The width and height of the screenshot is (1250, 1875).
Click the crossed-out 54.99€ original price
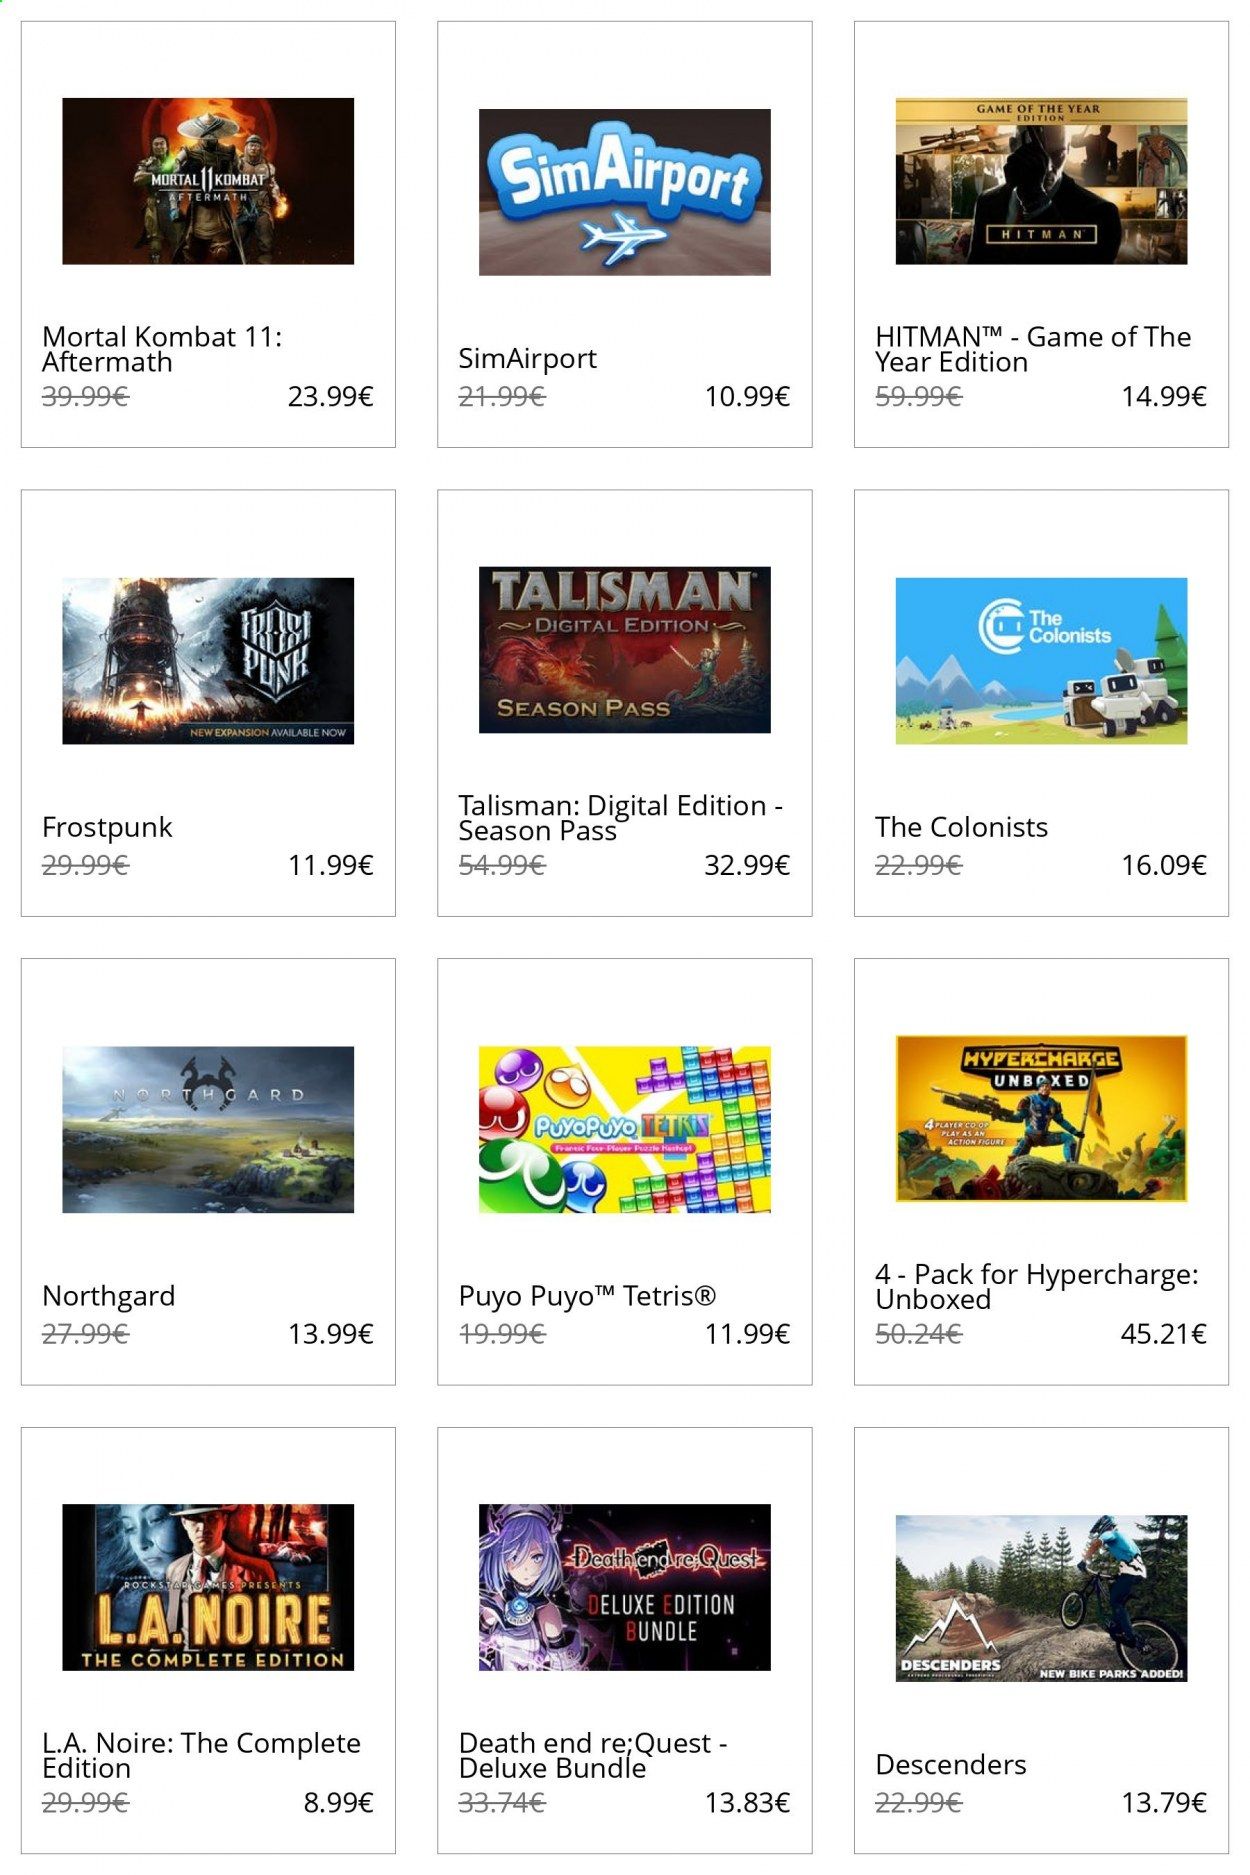502,865
